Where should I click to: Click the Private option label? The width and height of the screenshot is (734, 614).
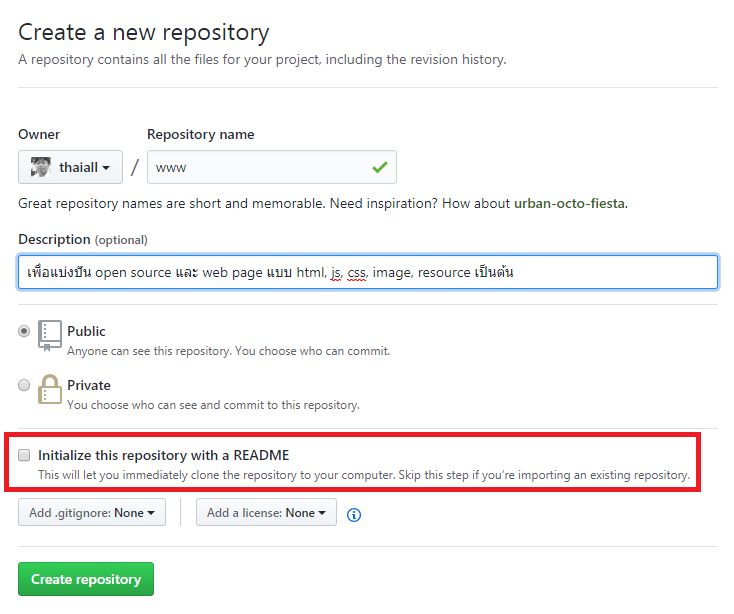pos(89,385)
